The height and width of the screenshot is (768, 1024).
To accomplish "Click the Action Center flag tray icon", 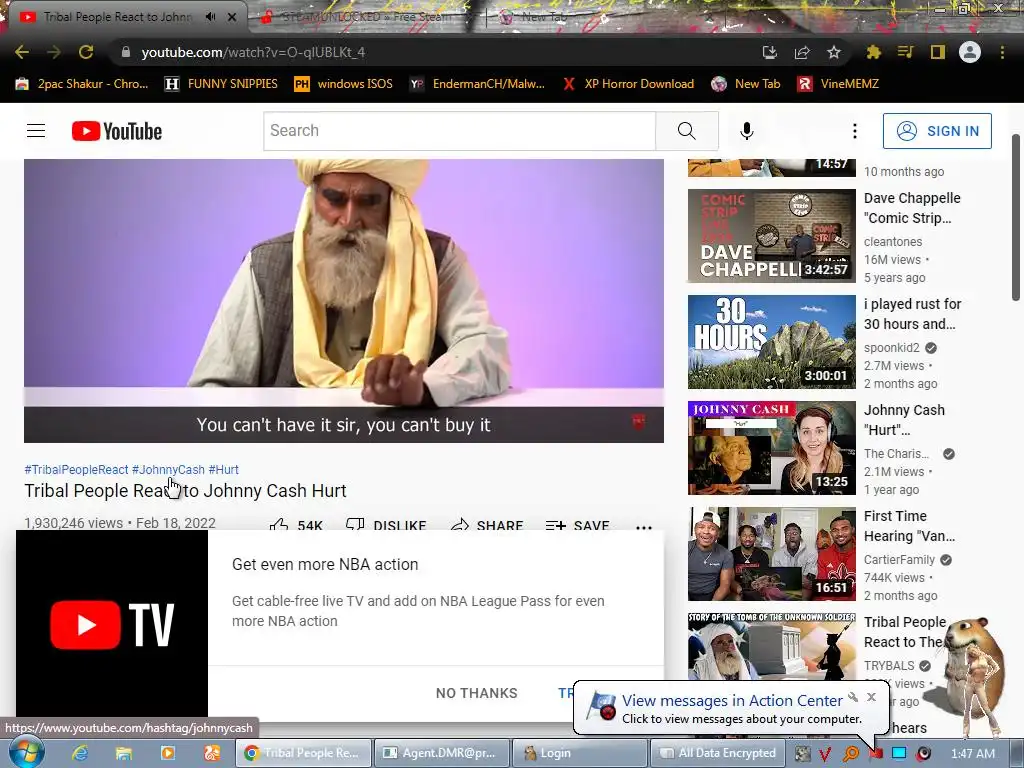I will pos(876,754).
